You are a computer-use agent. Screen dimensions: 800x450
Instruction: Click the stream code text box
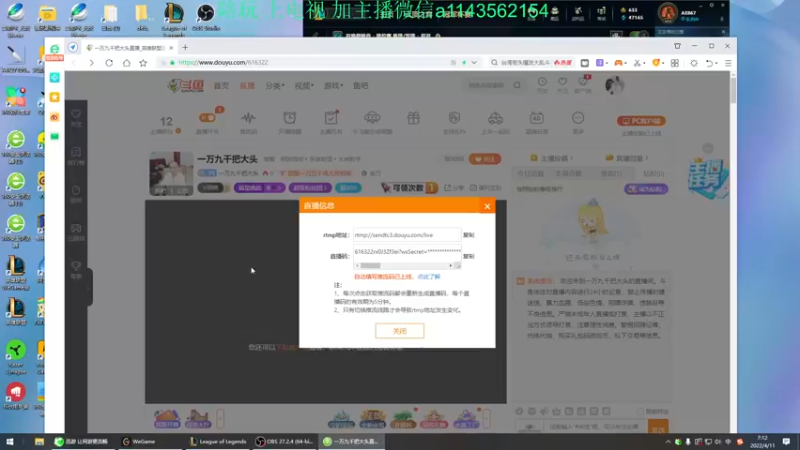coord(407,252)
